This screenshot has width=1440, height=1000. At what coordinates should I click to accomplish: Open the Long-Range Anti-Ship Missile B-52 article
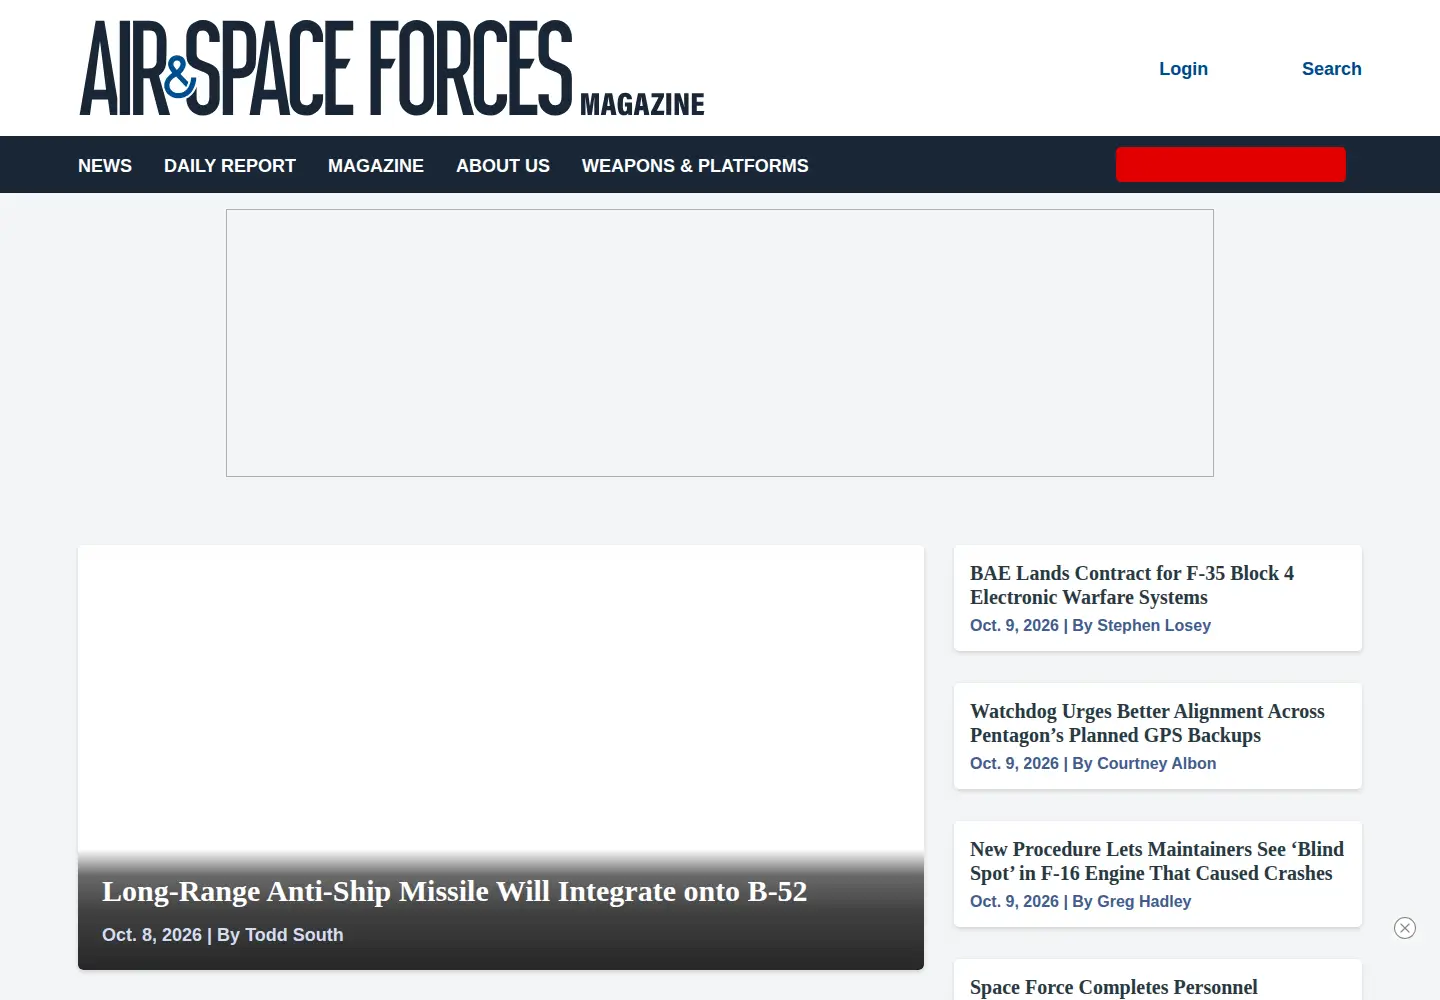coord(454,891)
